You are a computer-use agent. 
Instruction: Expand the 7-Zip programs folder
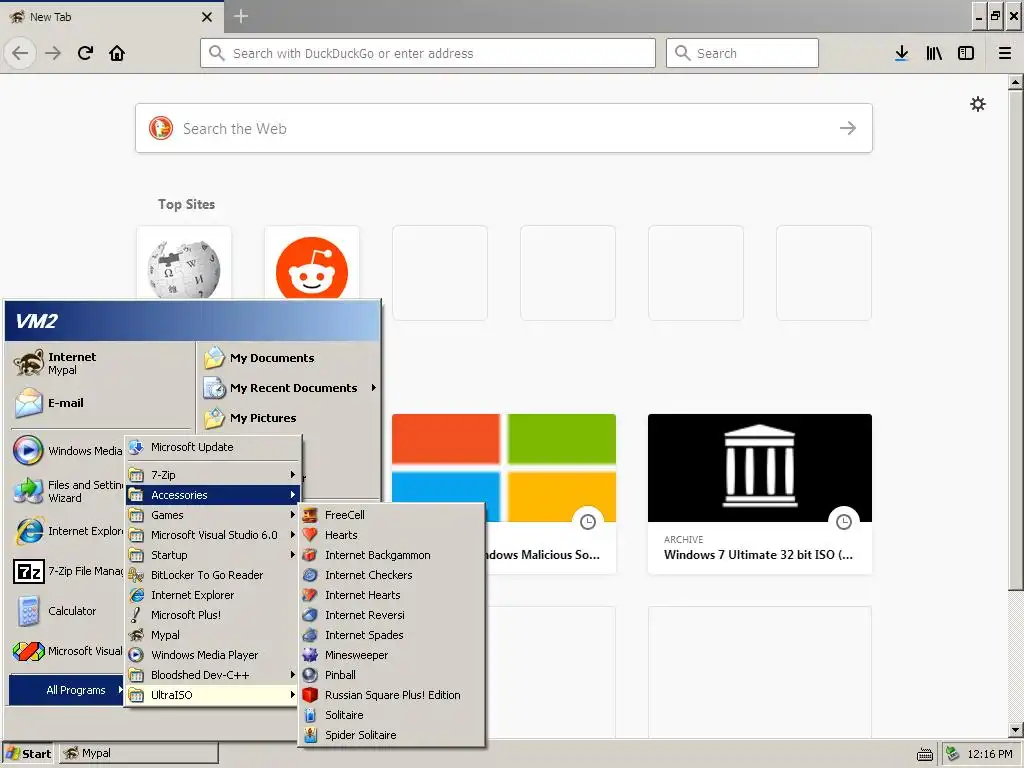coord(214,475)
